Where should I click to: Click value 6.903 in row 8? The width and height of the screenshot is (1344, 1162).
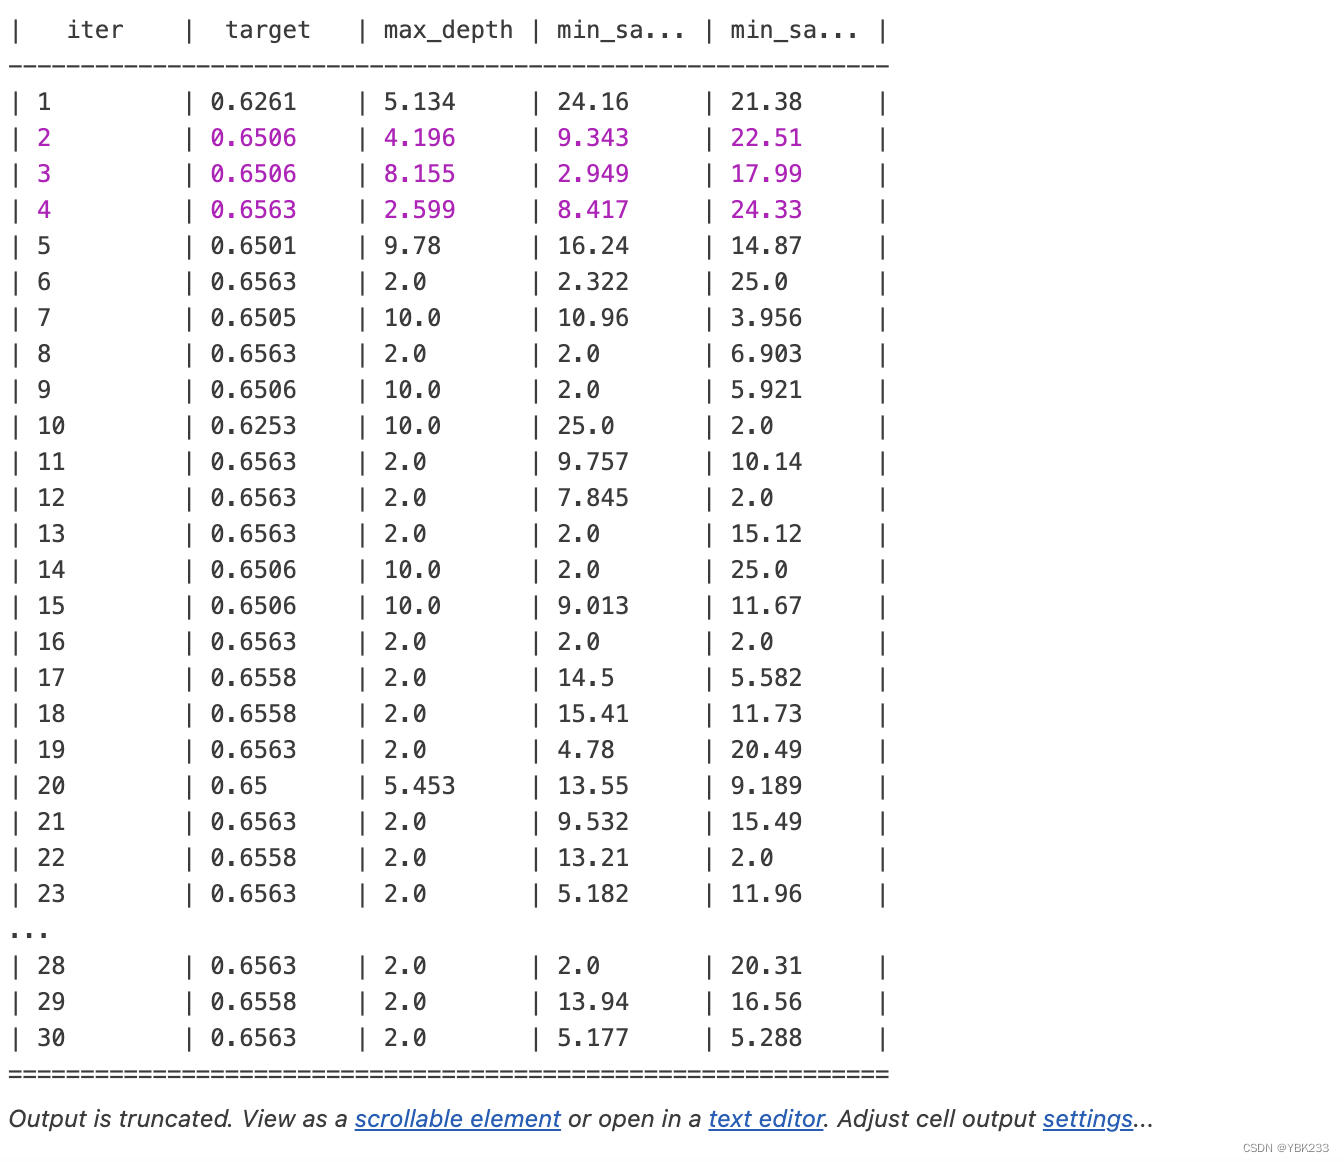(x=766, y=354)
